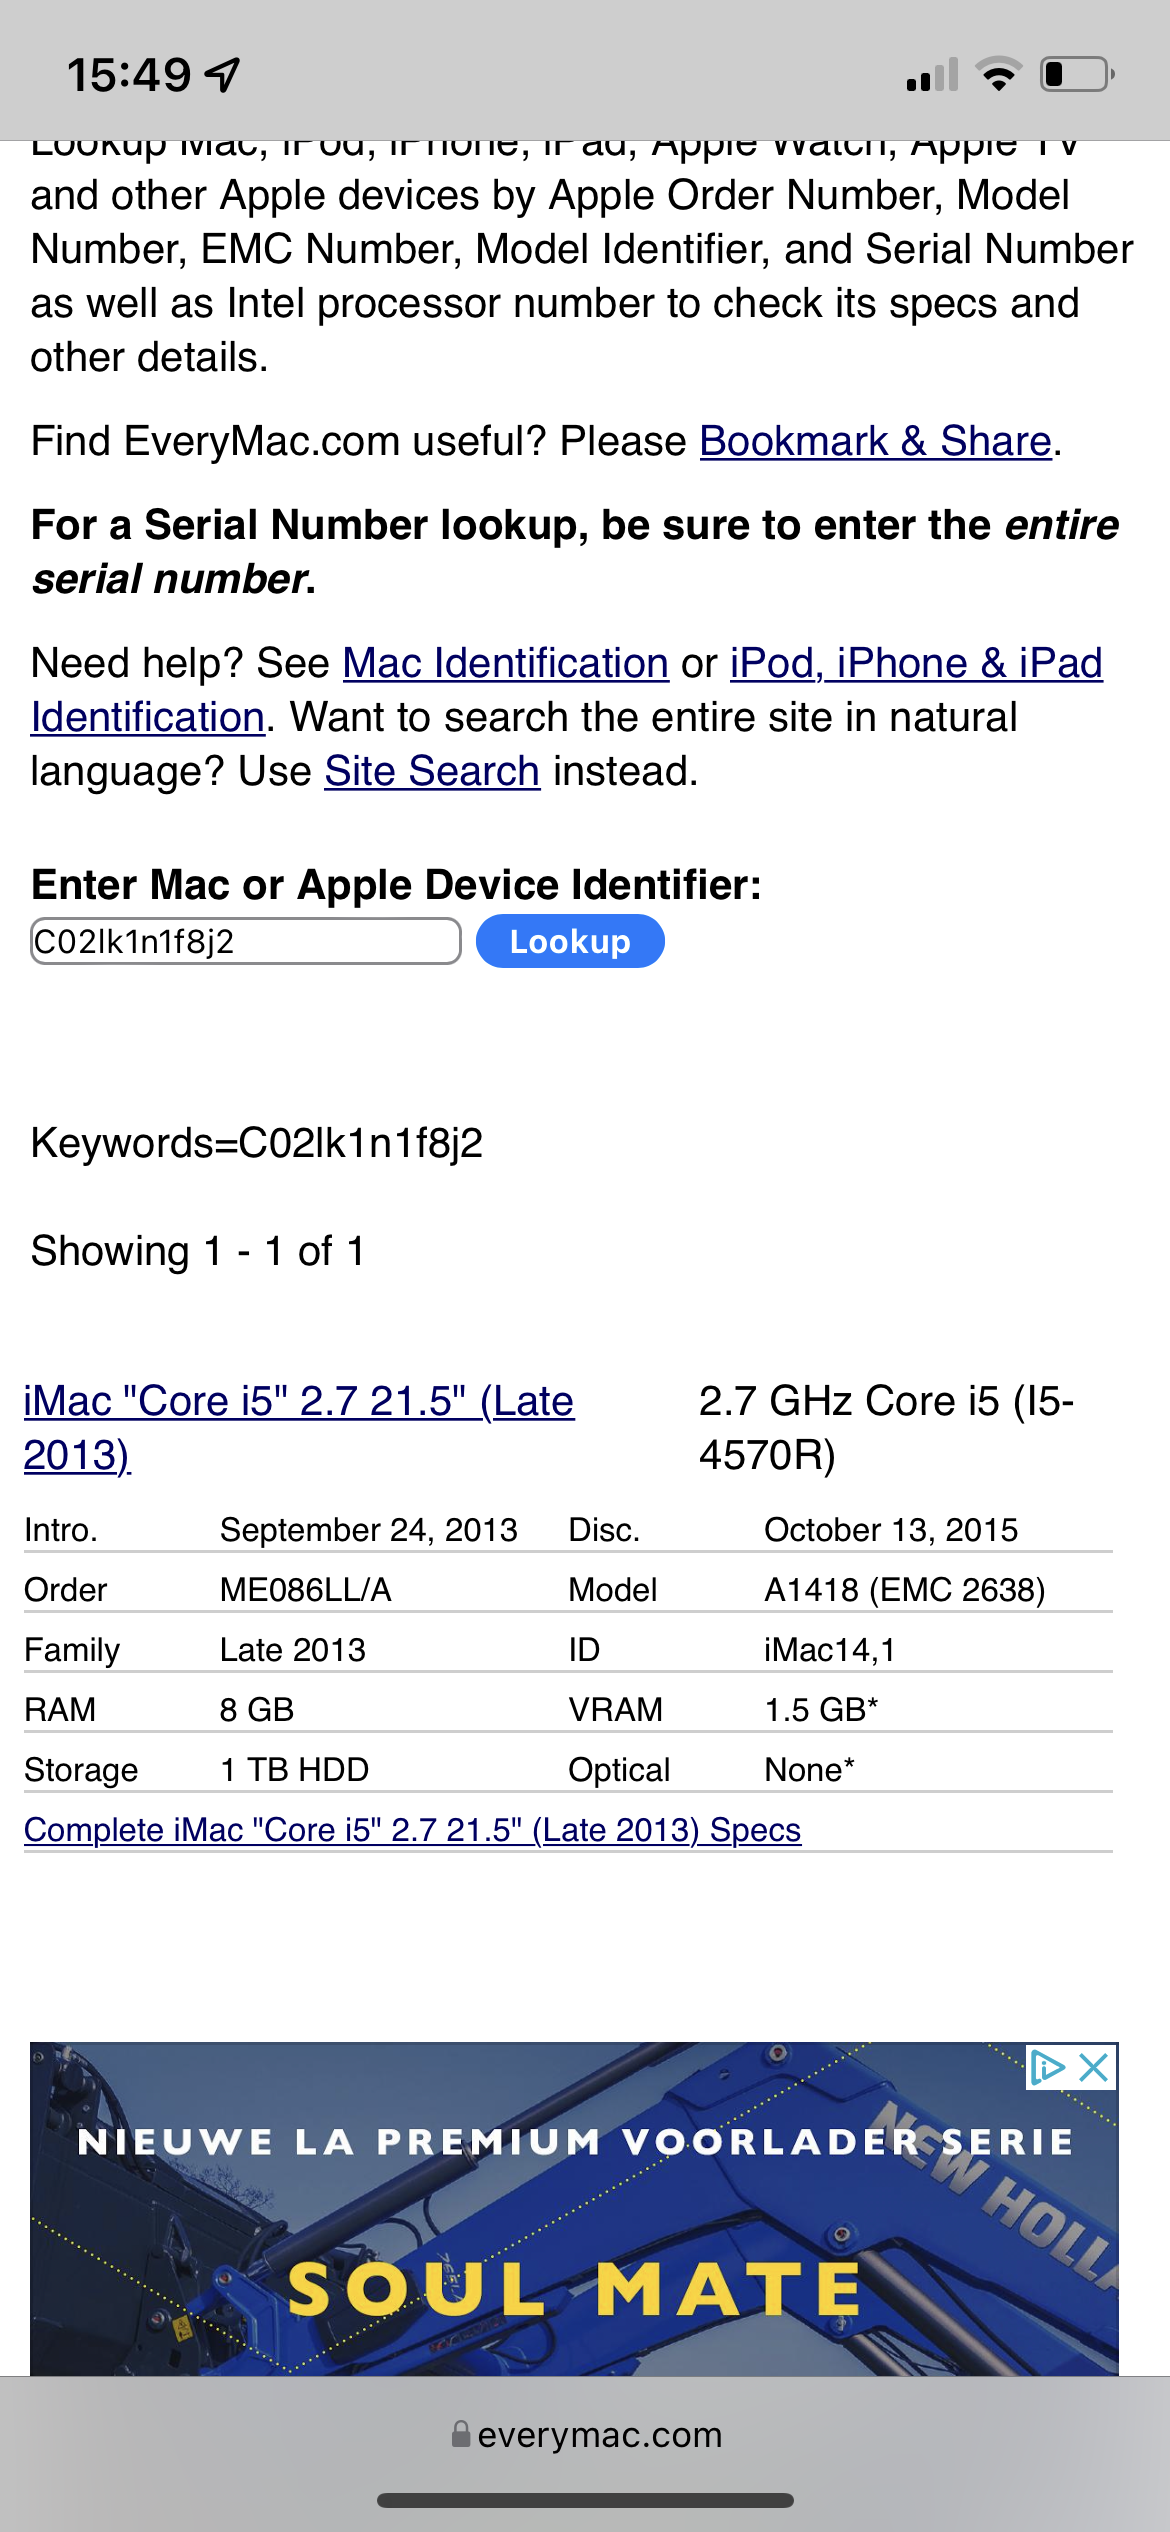Tap the location arrow in the status bar

click(222, 74)
